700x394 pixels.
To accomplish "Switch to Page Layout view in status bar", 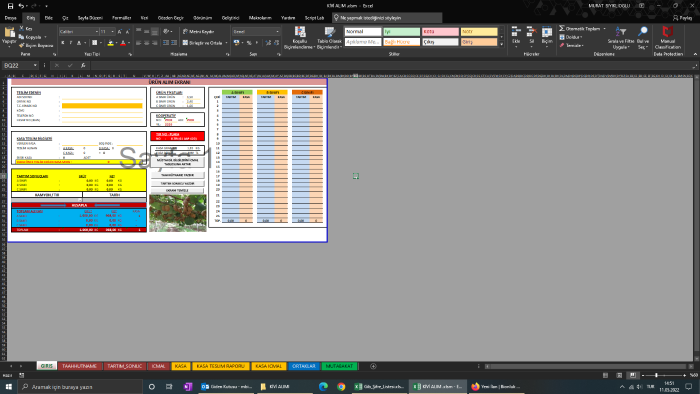I will 619,375.
